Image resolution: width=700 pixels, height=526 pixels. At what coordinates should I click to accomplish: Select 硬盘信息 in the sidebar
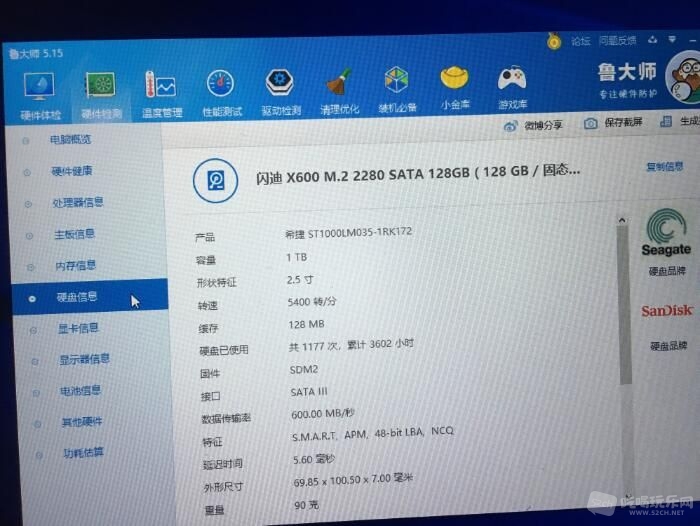[91, 296]
